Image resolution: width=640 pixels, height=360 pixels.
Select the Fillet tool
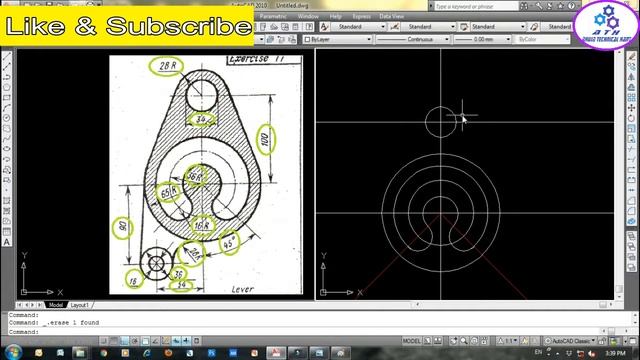631,211
